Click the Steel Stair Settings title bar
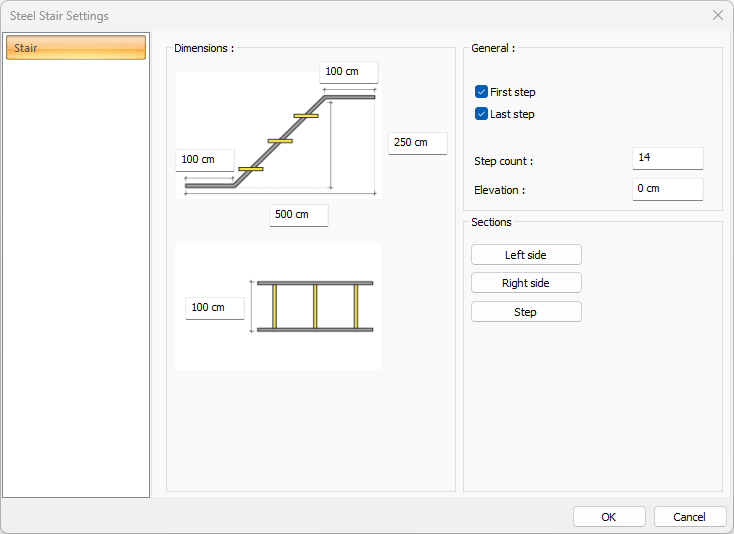The width and height of the screenshot is (734, 534). [300, 16]
